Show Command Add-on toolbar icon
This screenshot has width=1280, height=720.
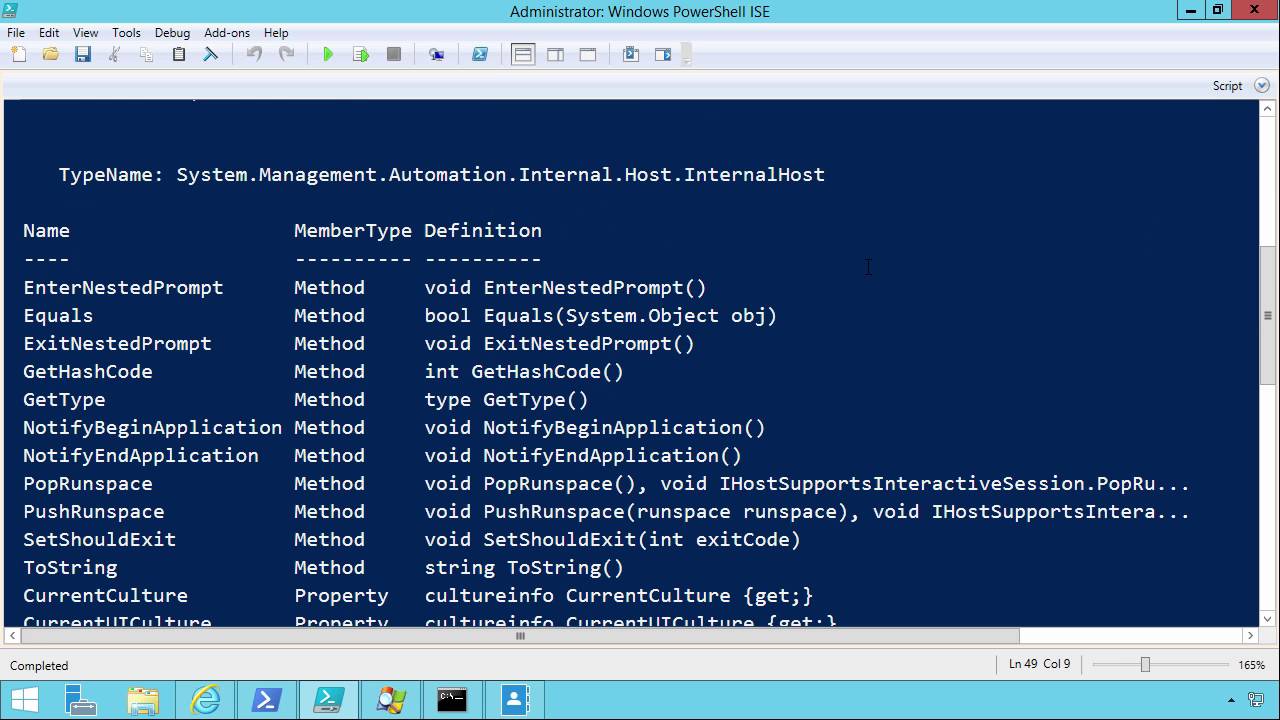pyautogui.click(x=663, y=55)
